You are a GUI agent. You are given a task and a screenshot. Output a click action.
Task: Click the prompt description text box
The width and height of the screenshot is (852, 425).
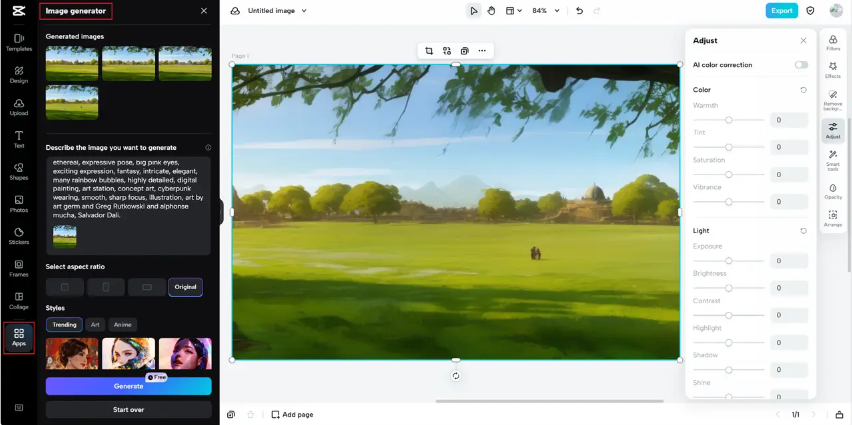coord(128,206)
